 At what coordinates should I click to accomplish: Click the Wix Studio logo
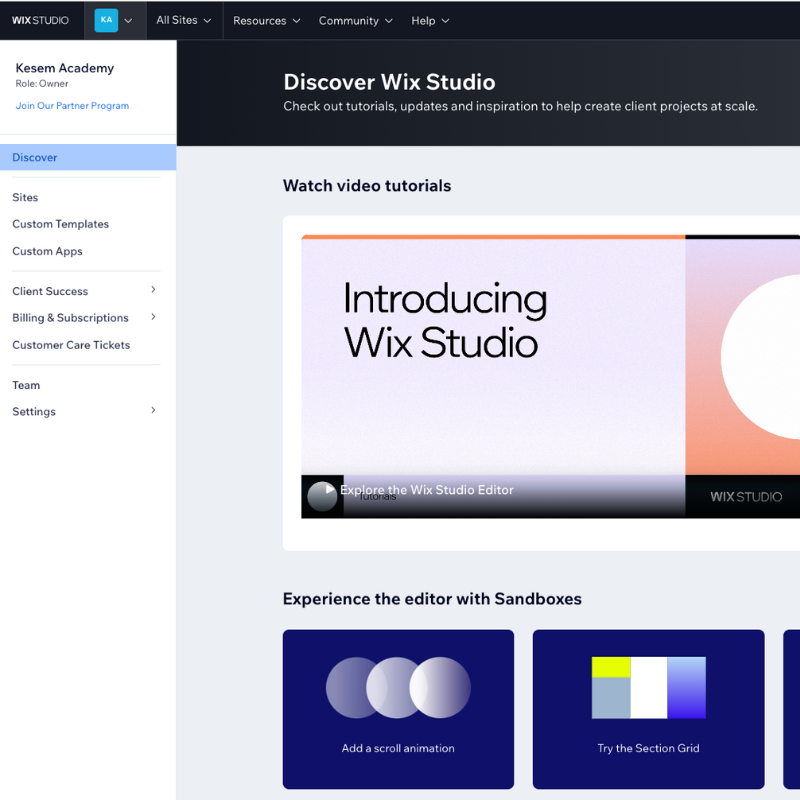click(x=40, y=20)
